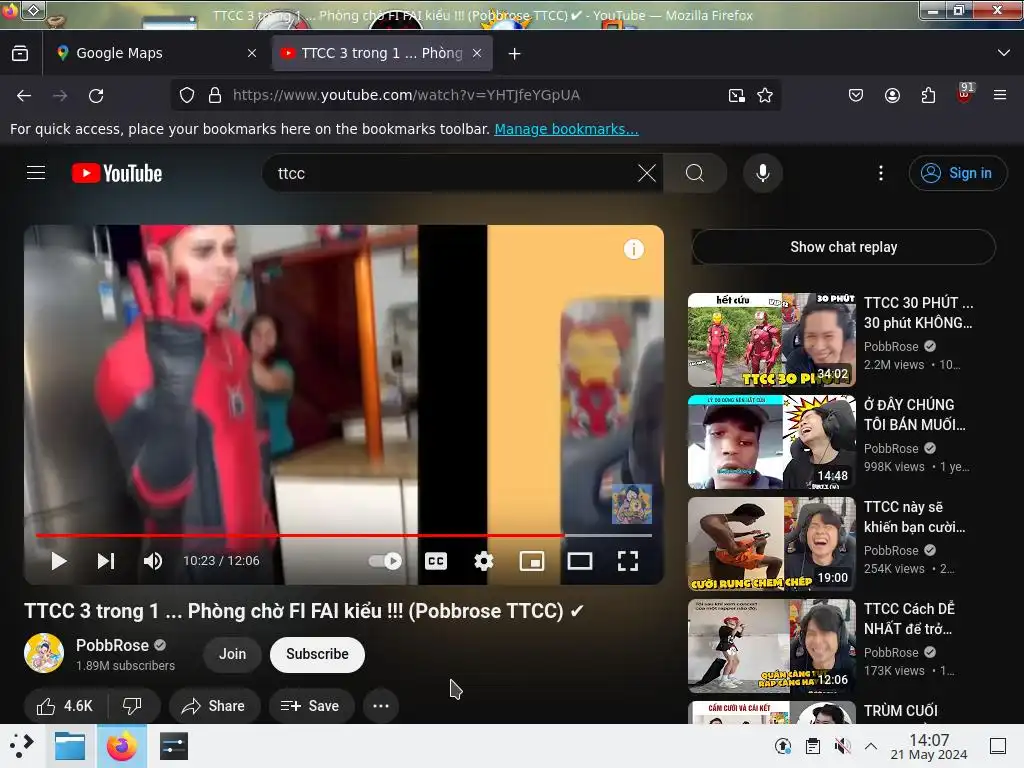
Task: Skip to the next video
Action: click(106, 561)
